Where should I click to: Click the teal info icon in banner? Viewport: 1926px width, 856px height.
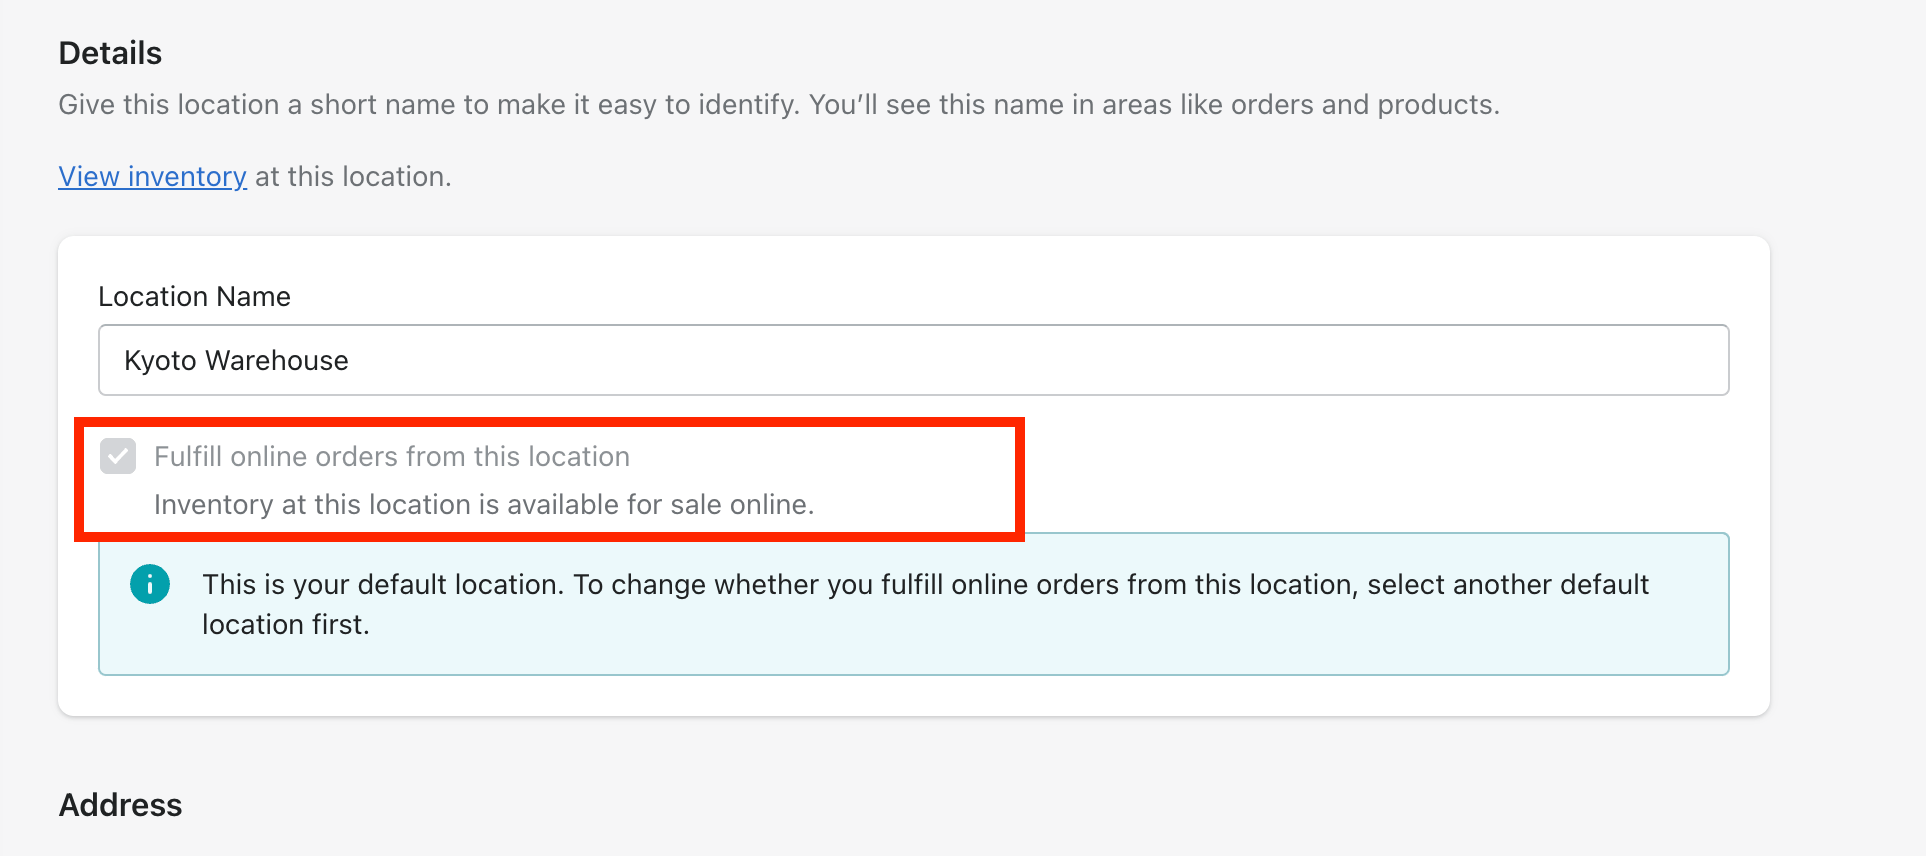point(150,584)
